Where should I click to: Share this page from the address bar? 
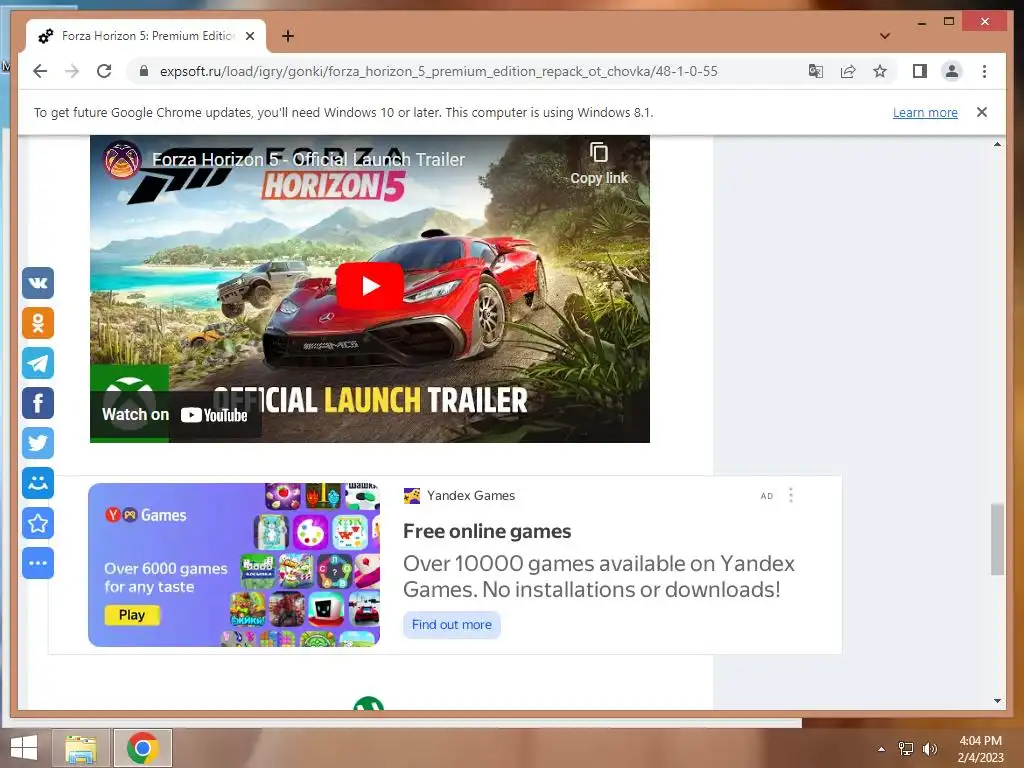pos(848,71)
